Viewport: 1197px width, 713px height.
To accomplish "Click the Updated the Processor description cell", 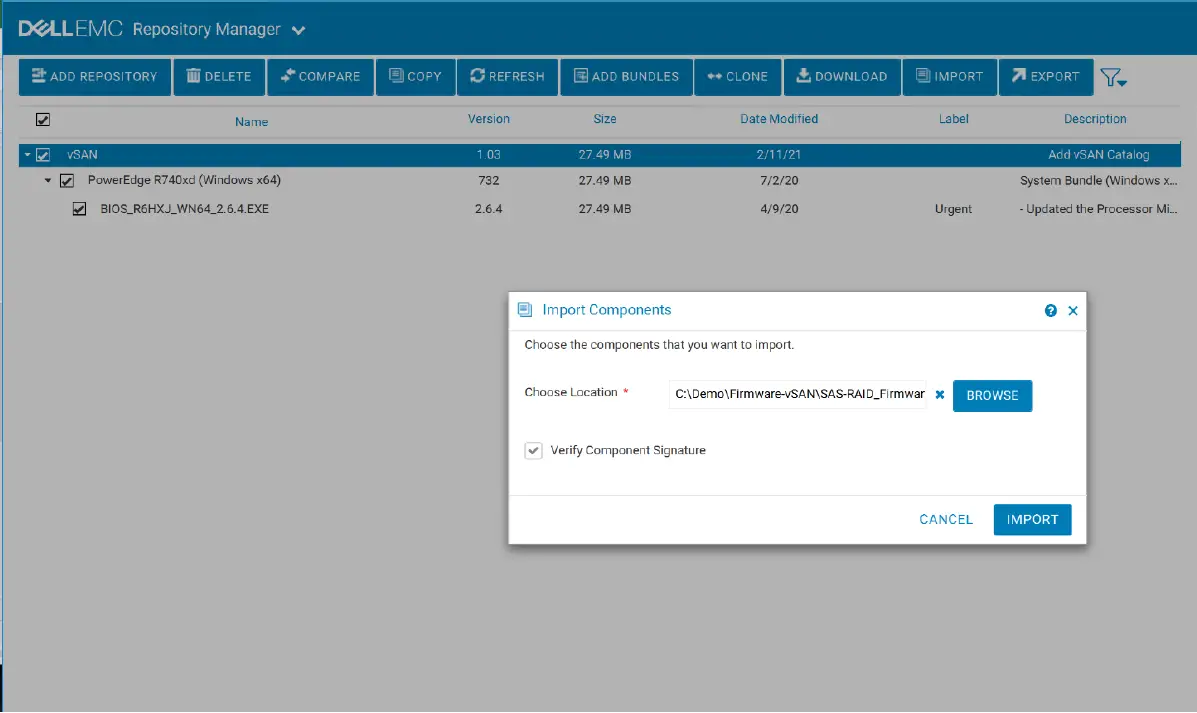I will pos(1098,209).
